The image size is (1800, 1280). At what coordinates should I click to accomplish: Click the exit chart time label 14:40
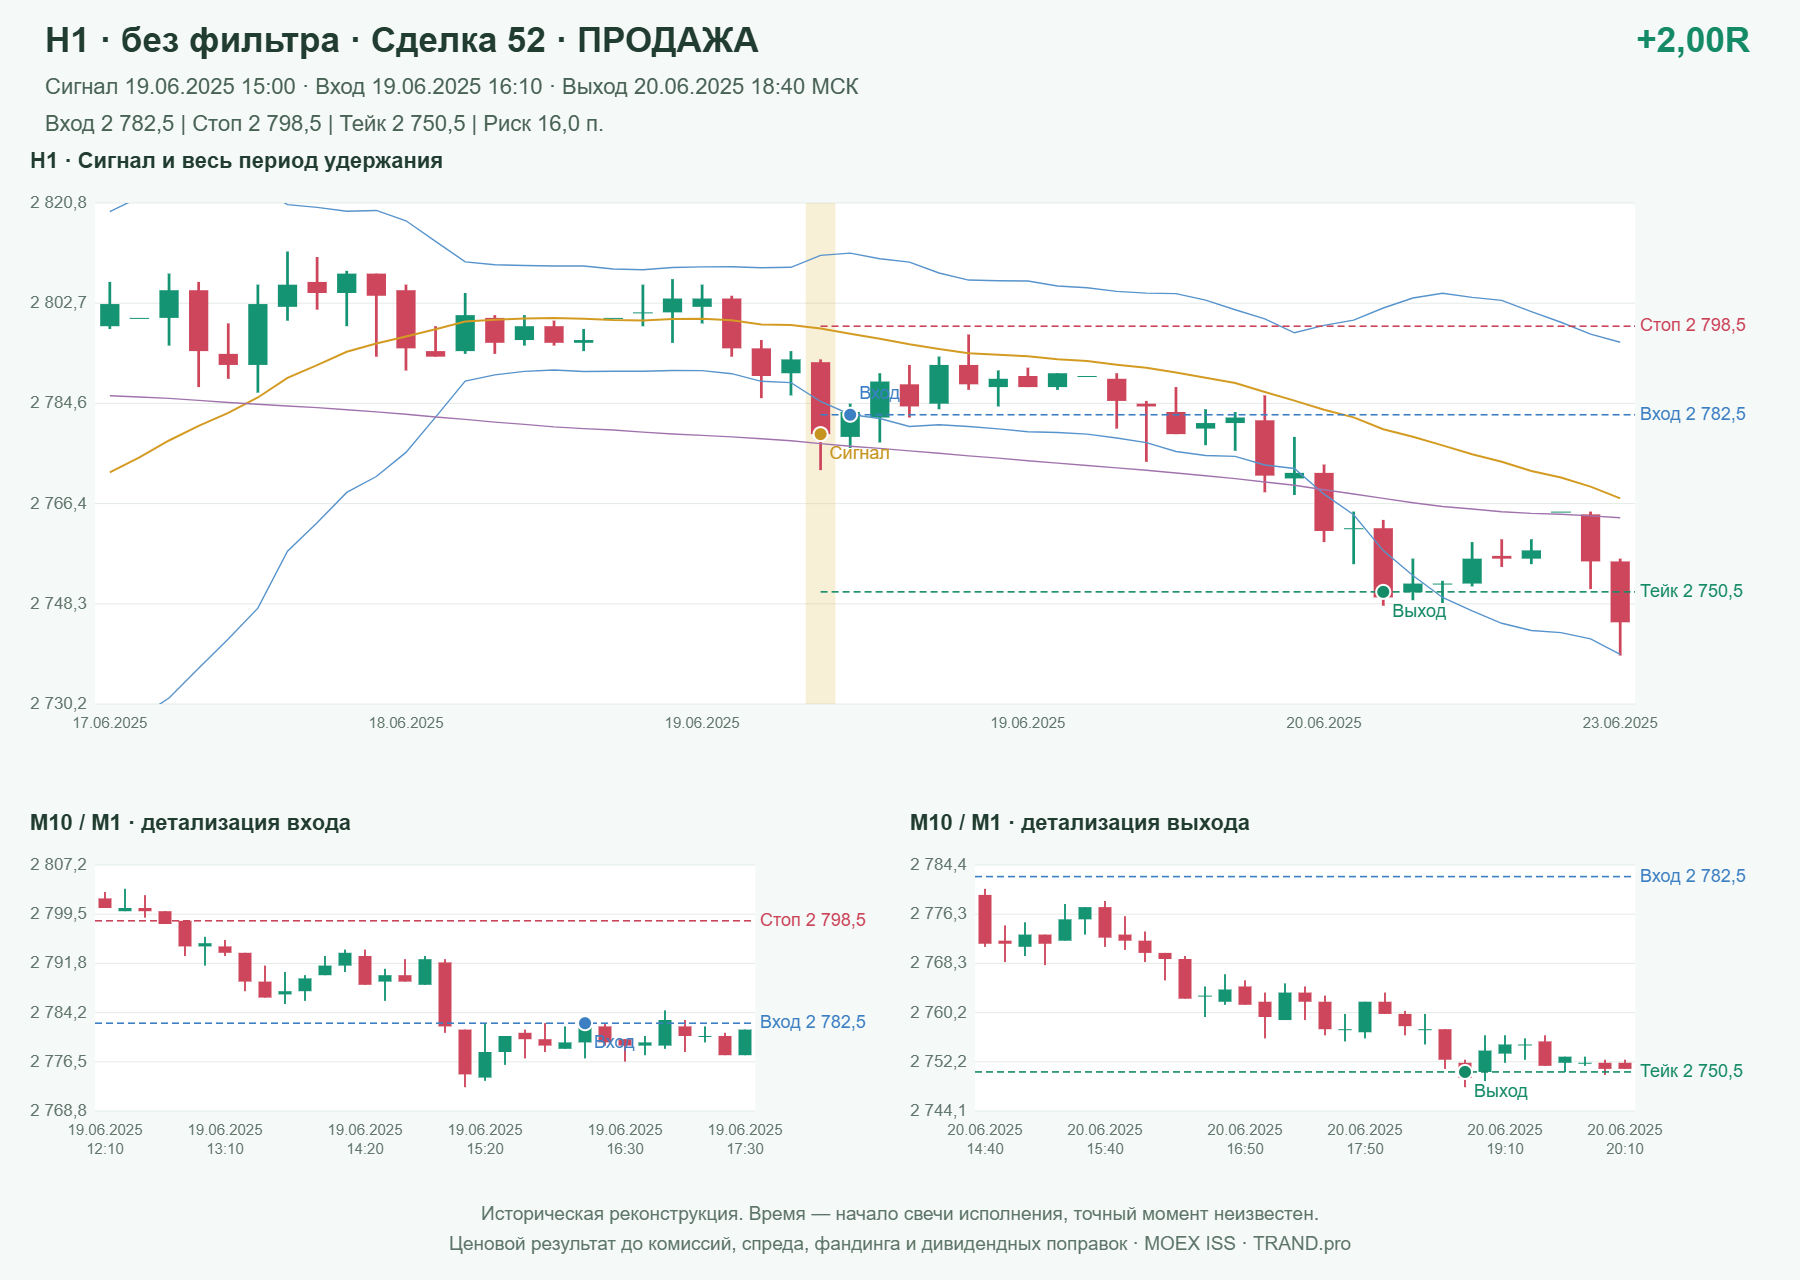coord(985,1149)
